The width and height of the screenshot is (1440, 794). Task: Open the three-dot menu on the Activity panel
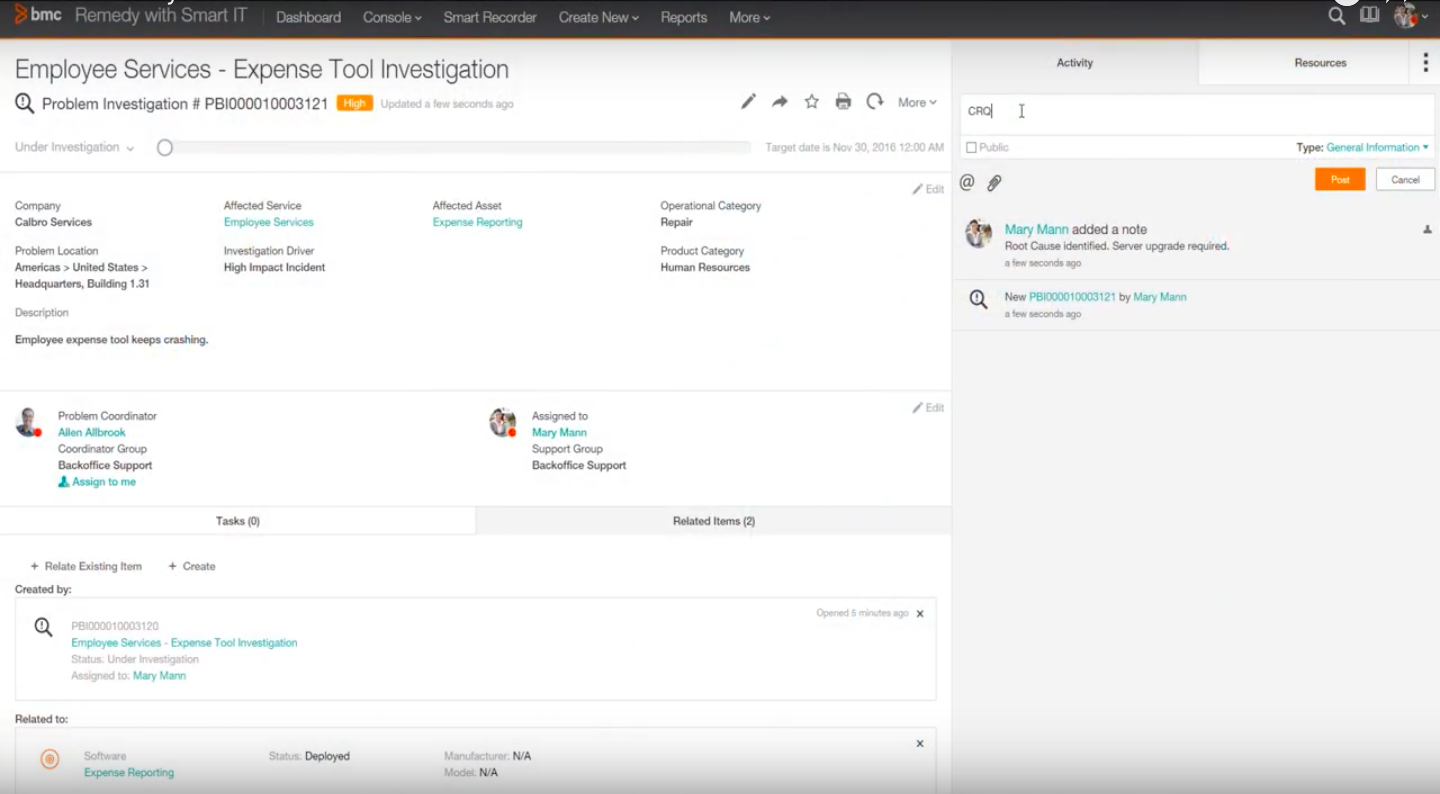[x=1426, y=62]
